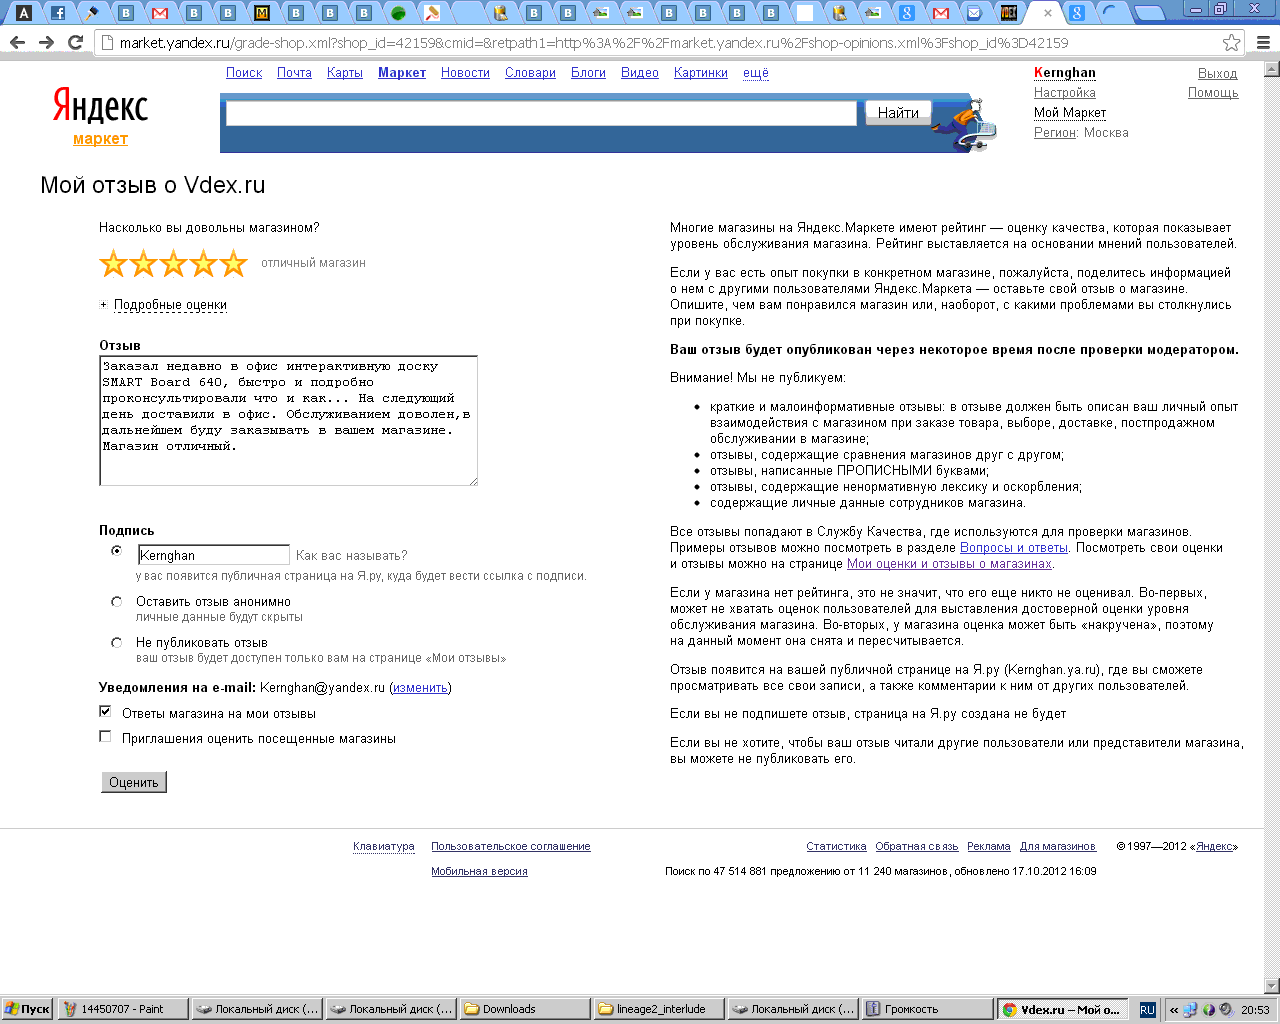
Task: Reload the page with the refresh icon
Action: pyautogui.click(x=75, y=43)
